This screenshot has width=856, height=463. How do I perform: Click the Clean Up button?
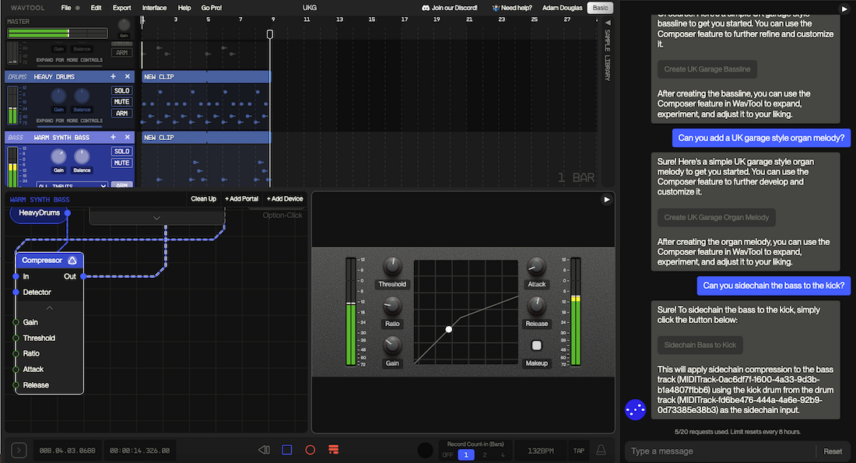pos(203,199)
